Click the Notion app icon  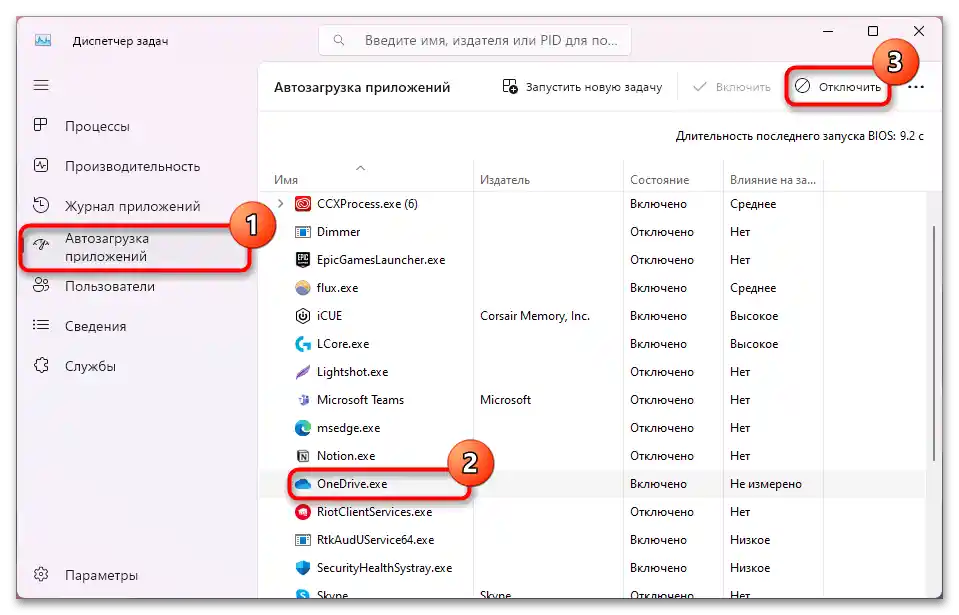(x=302, y=455)
